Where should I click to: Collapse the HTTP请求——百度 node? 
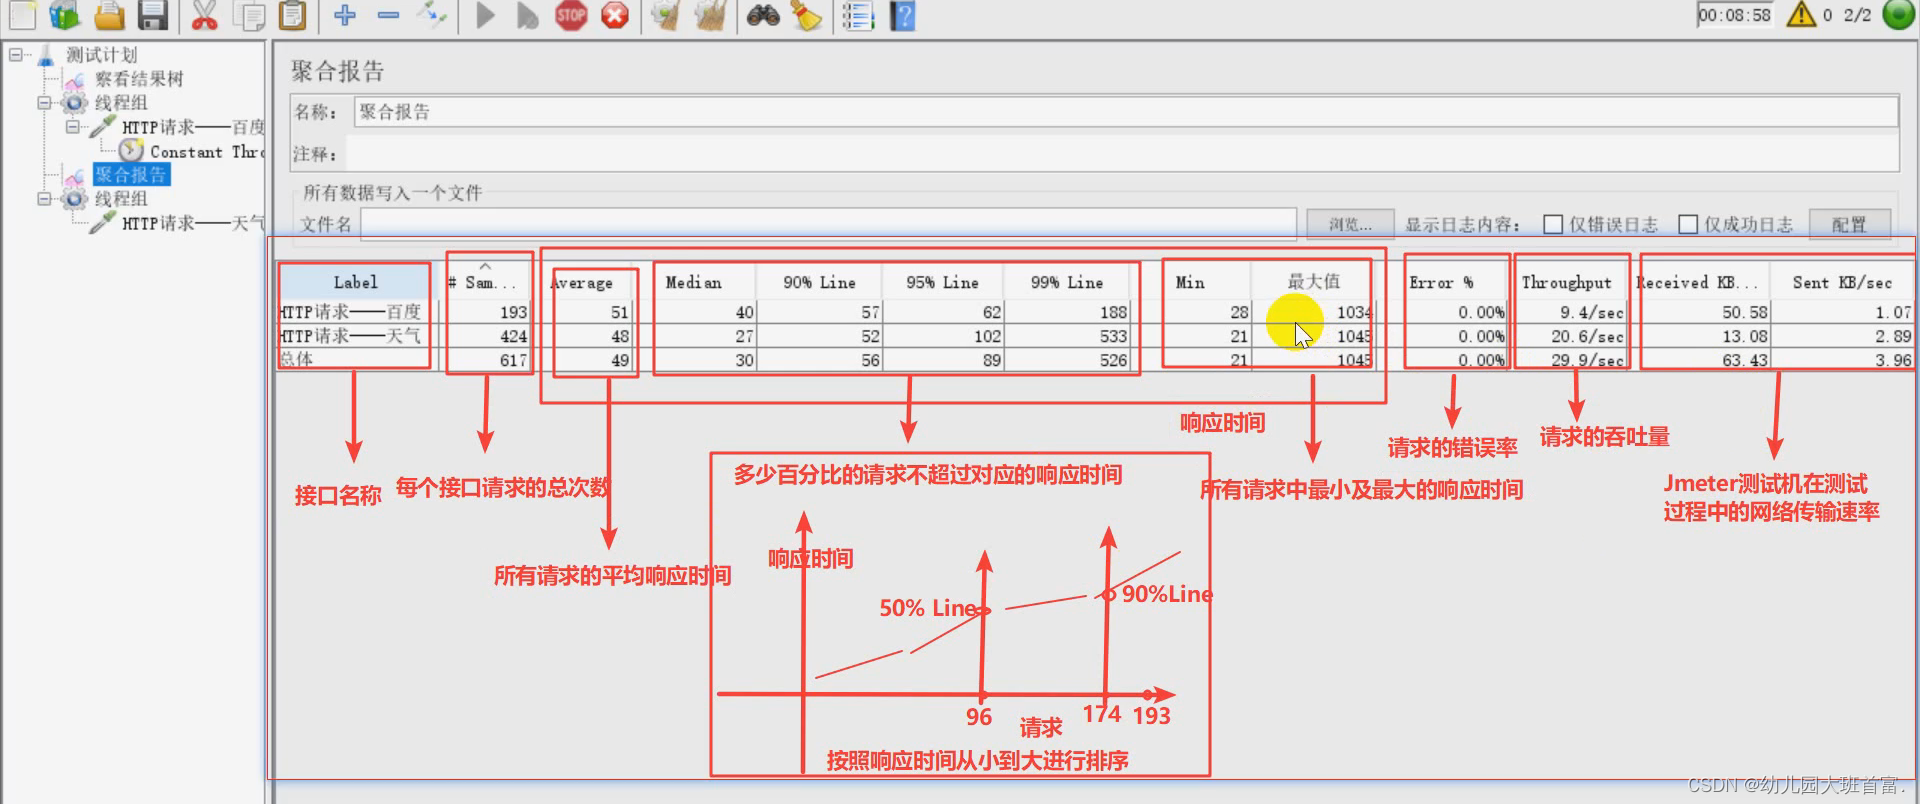coord(72,127)
